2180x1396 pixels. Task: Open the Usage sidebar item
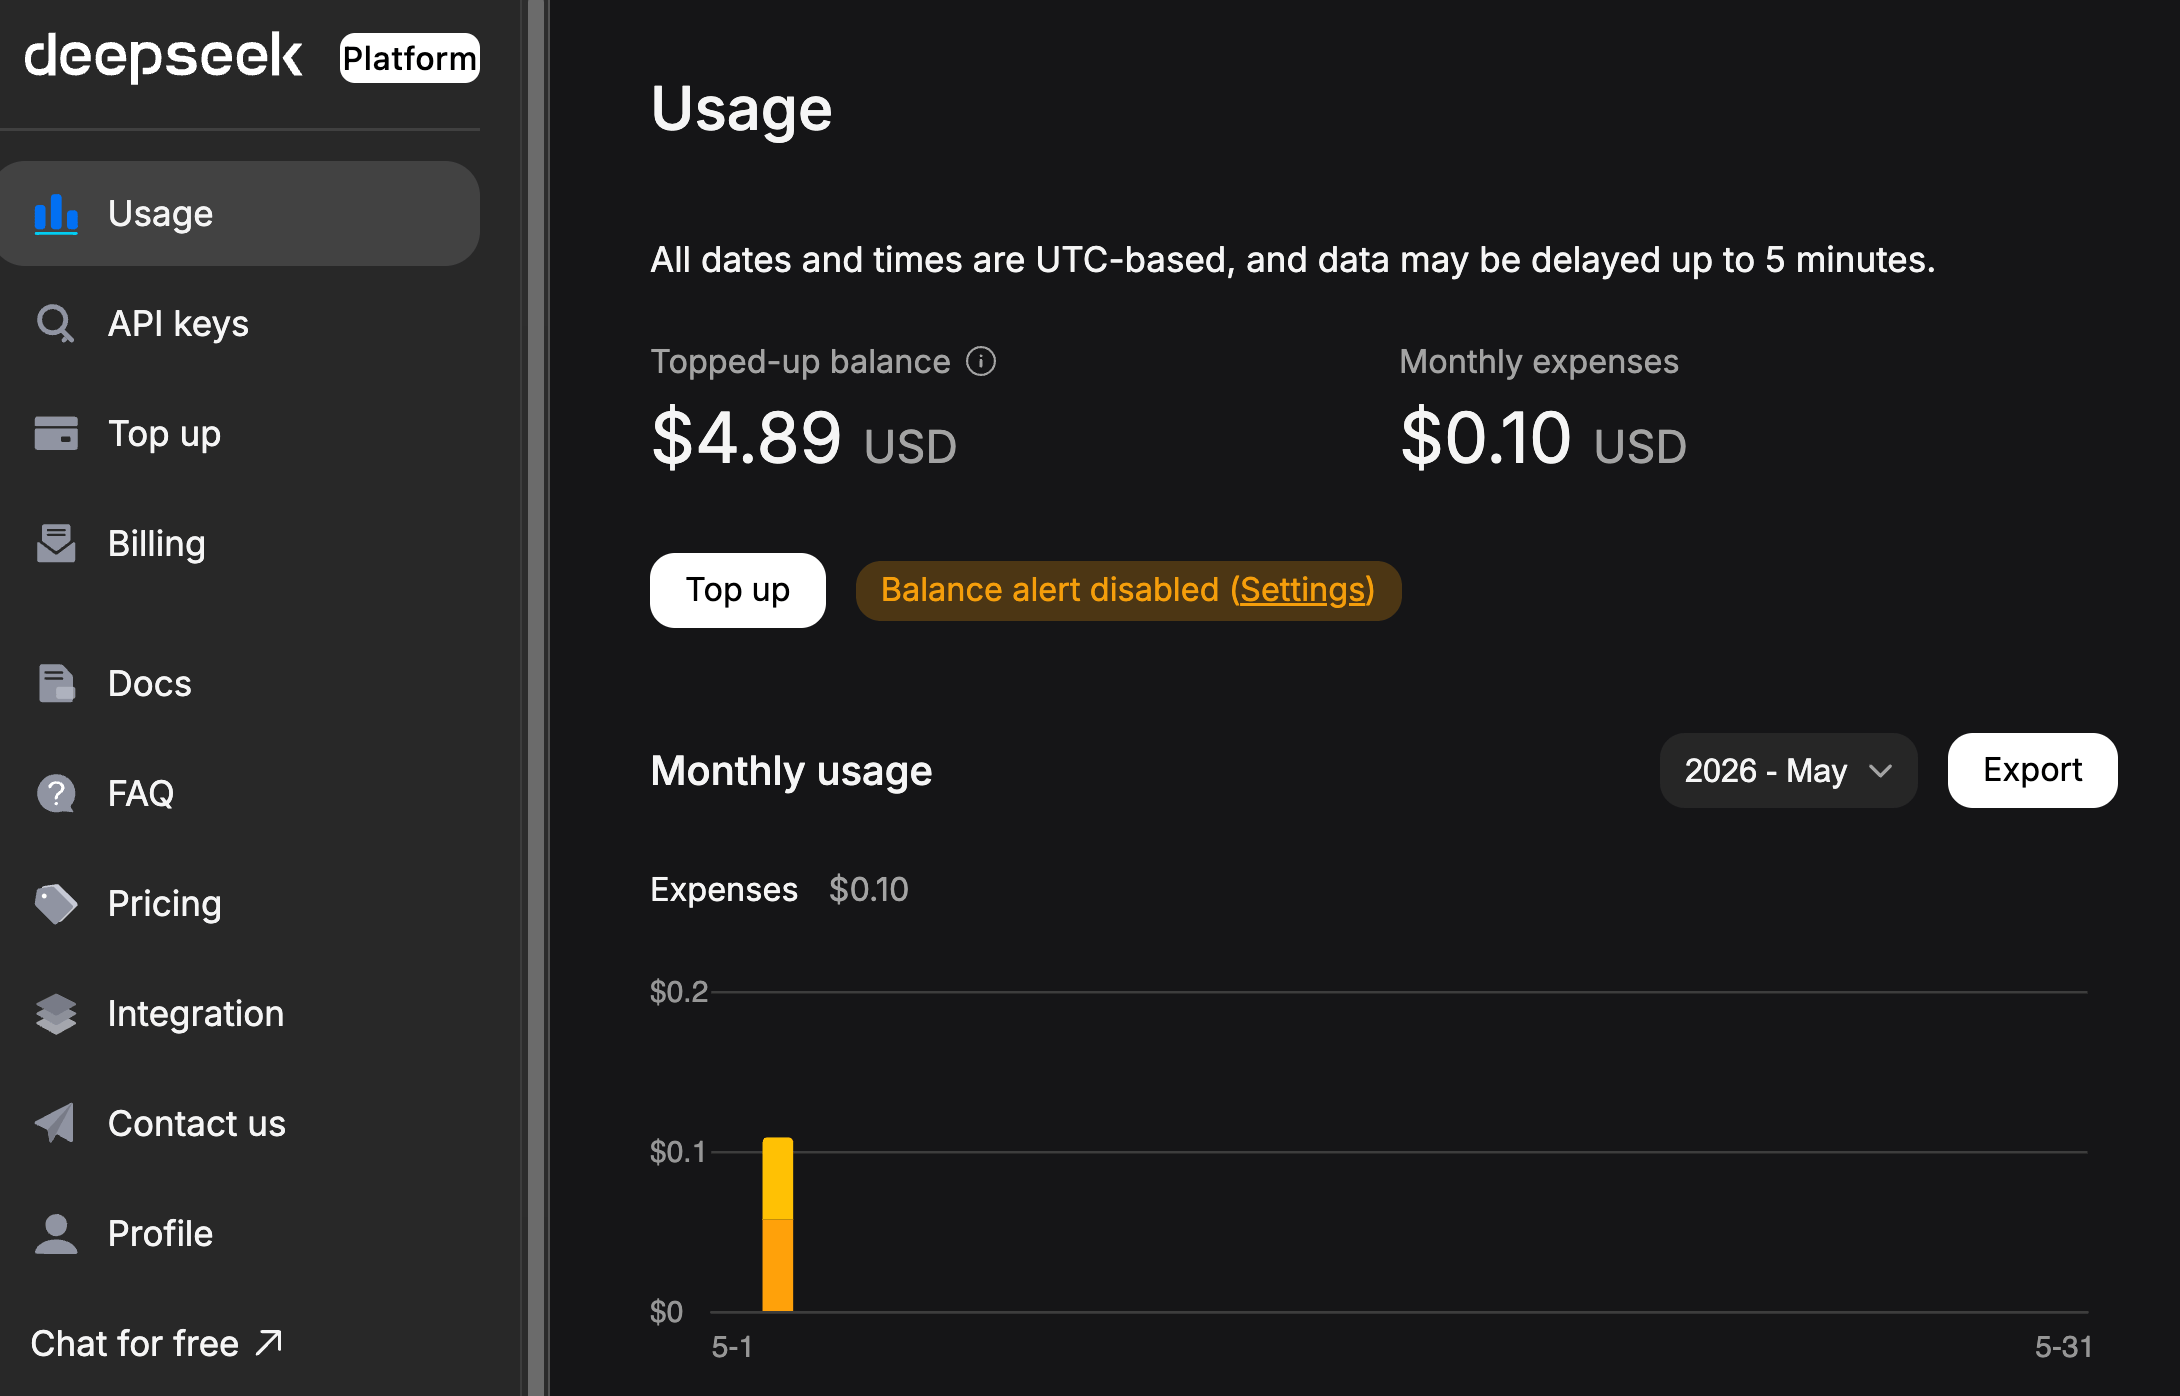[x=240, y=214]
